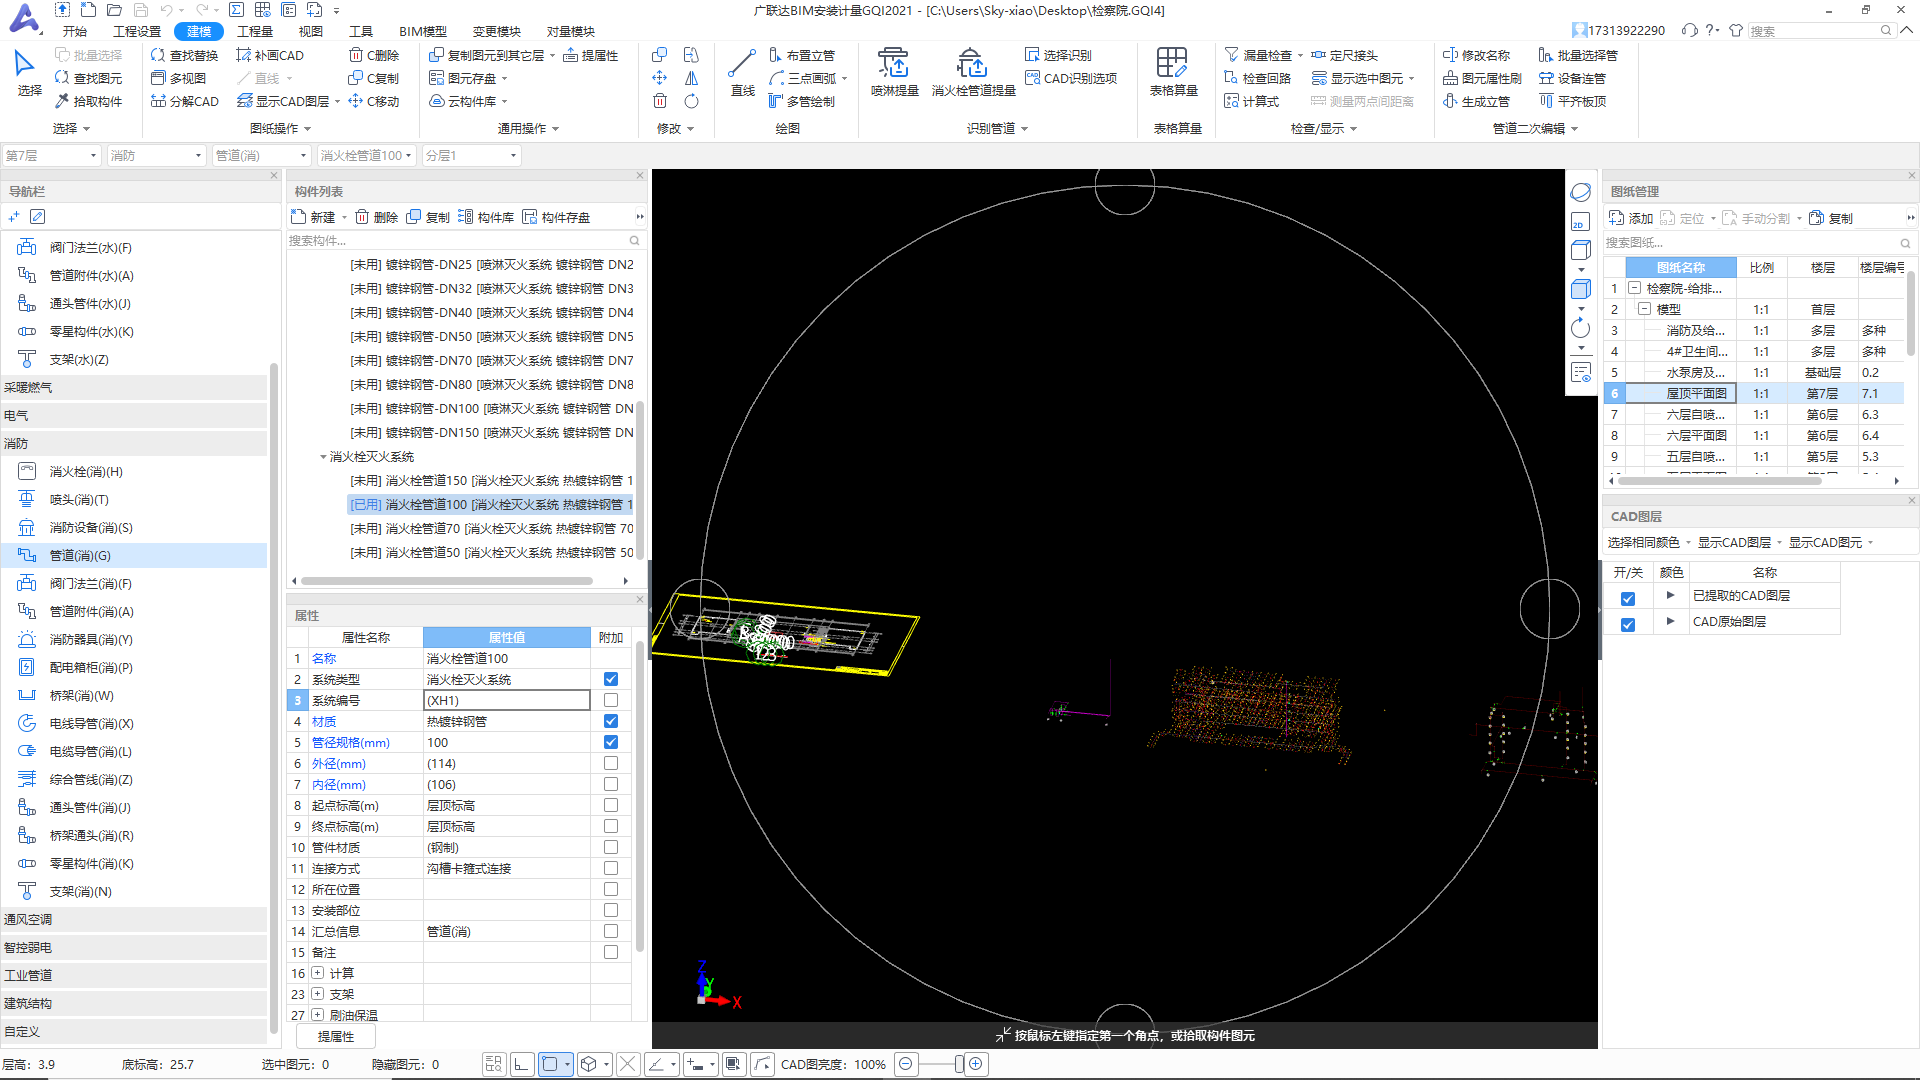Open the 计算式 formula tool

click(1252, 101)
